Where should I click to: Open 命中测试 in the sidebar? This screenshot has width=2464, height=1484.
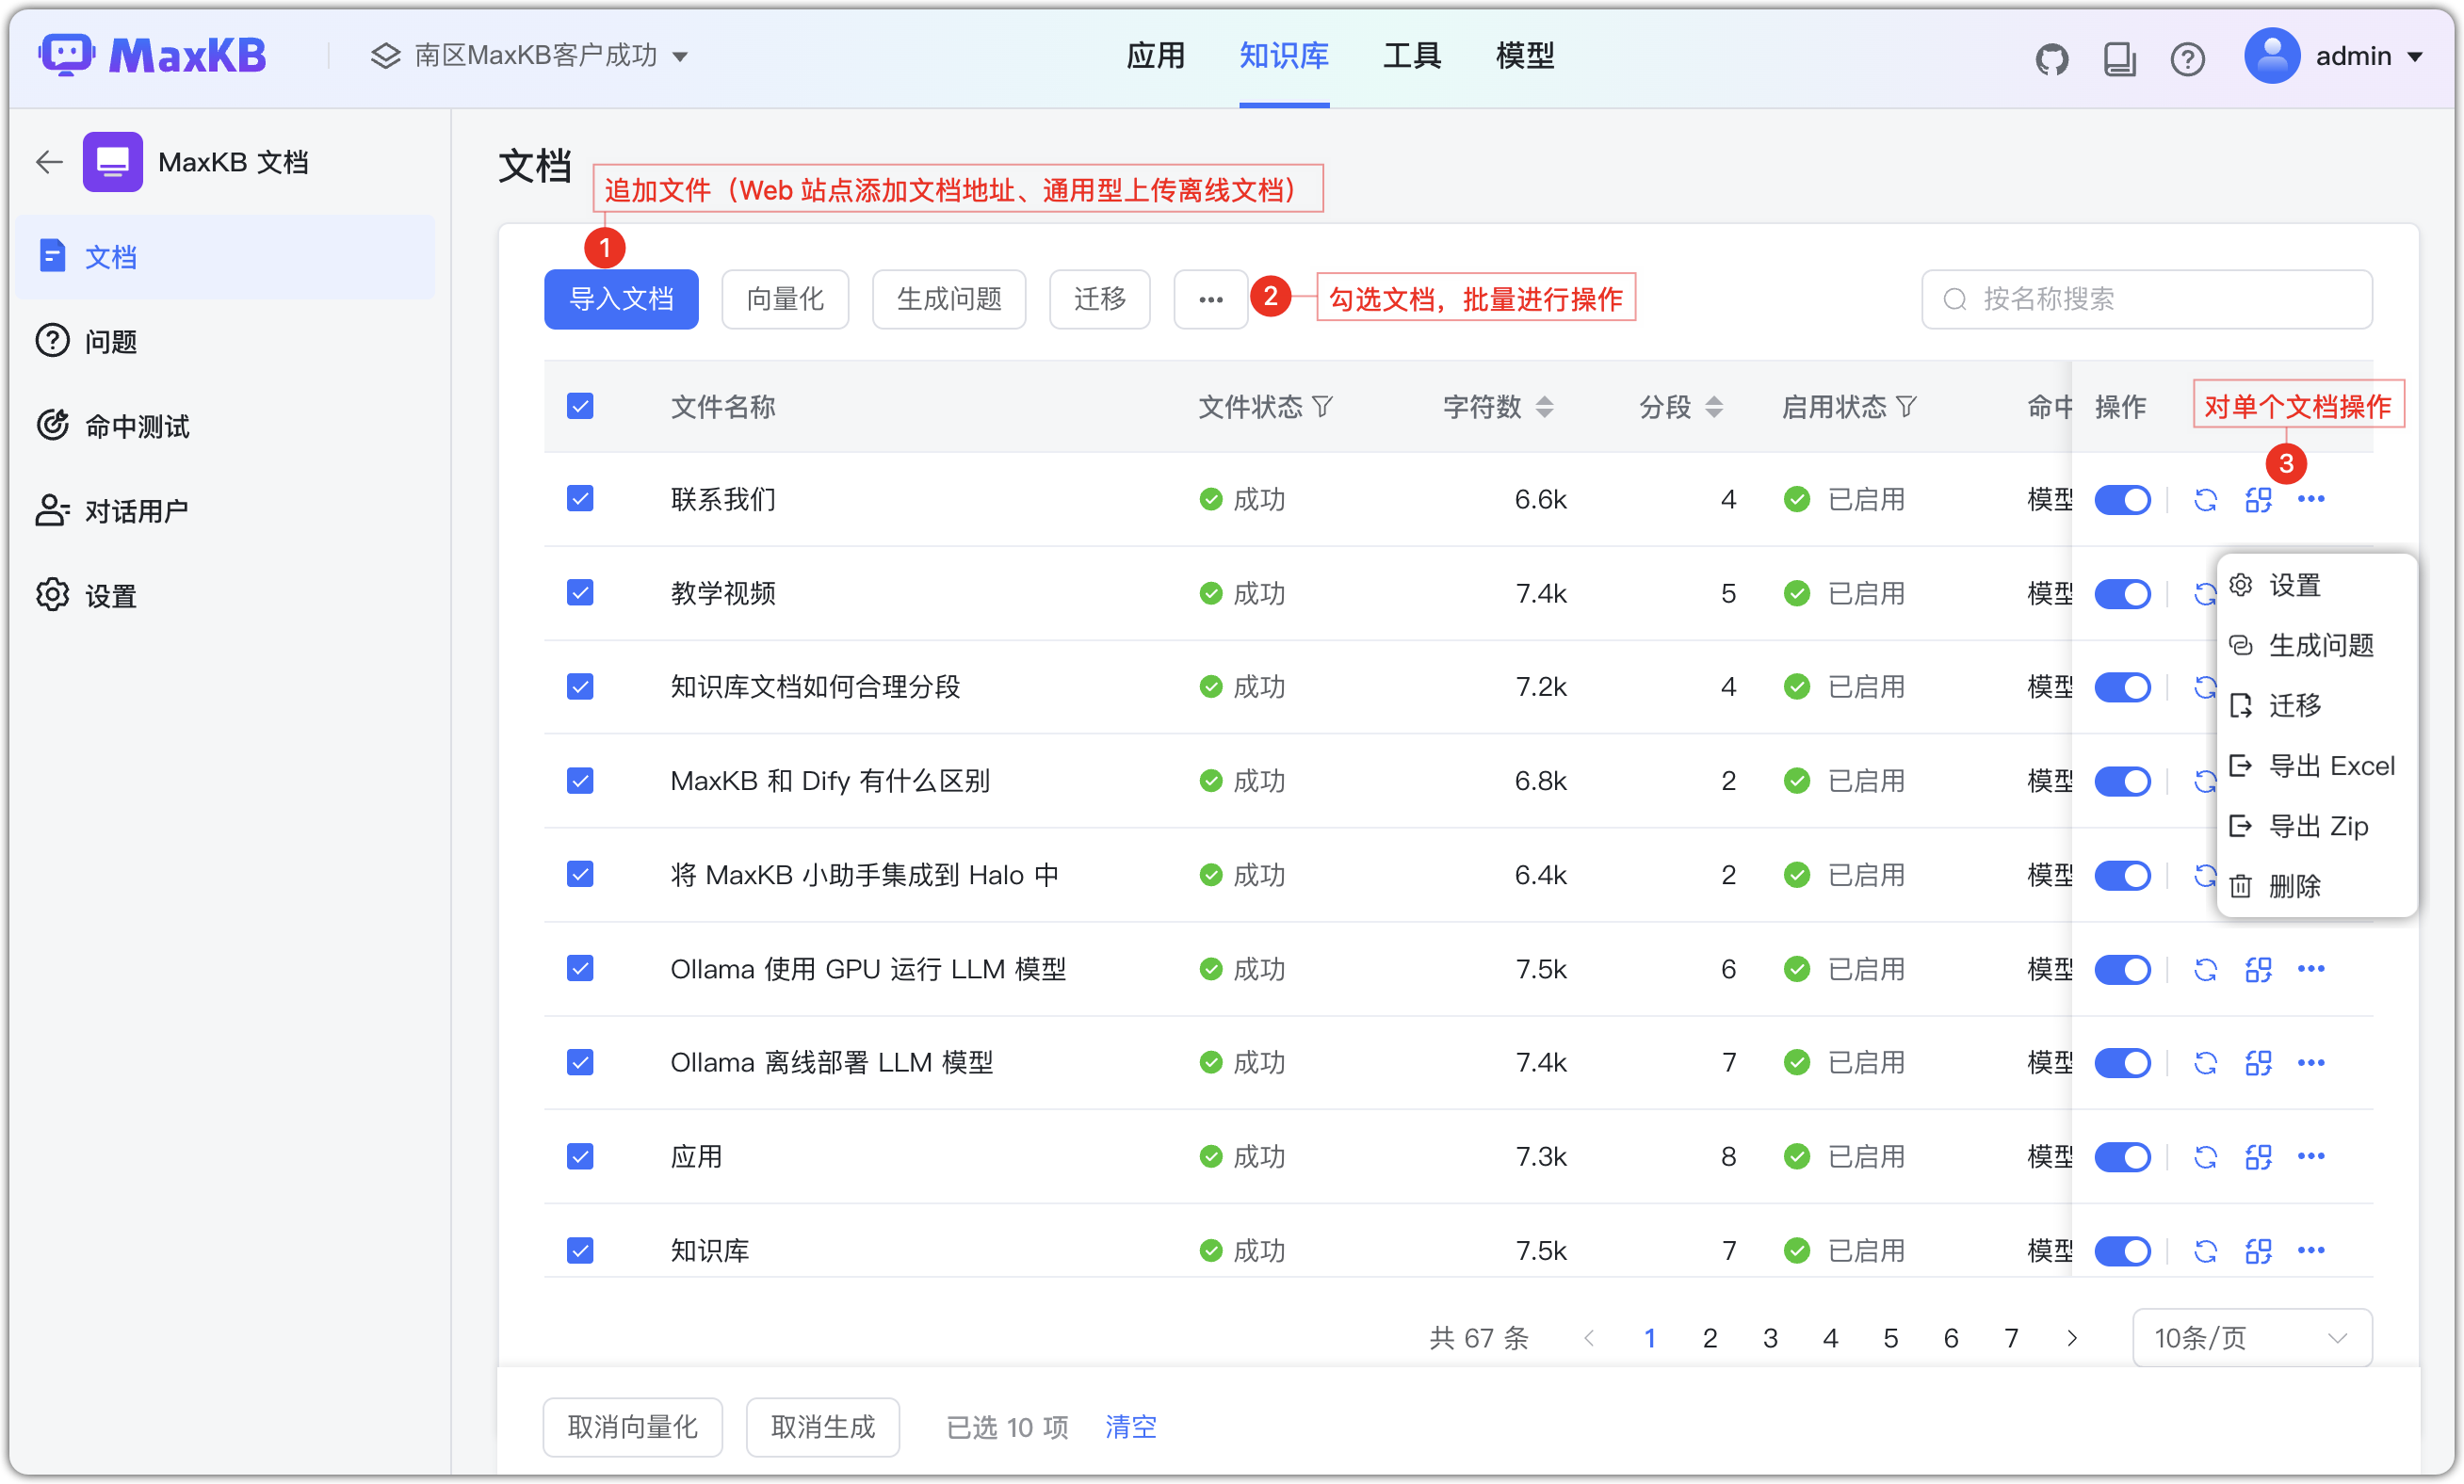pyautogui.click(x=225, y=426)
